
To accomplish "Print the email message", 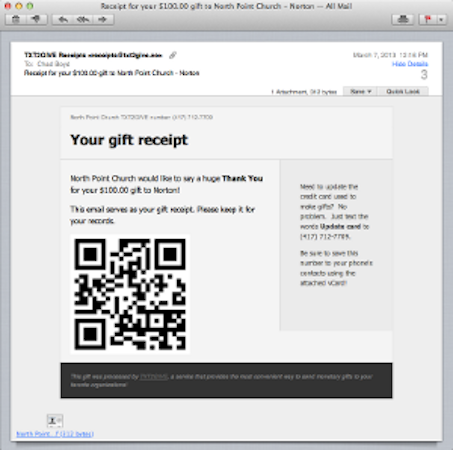I will point(403,19).
